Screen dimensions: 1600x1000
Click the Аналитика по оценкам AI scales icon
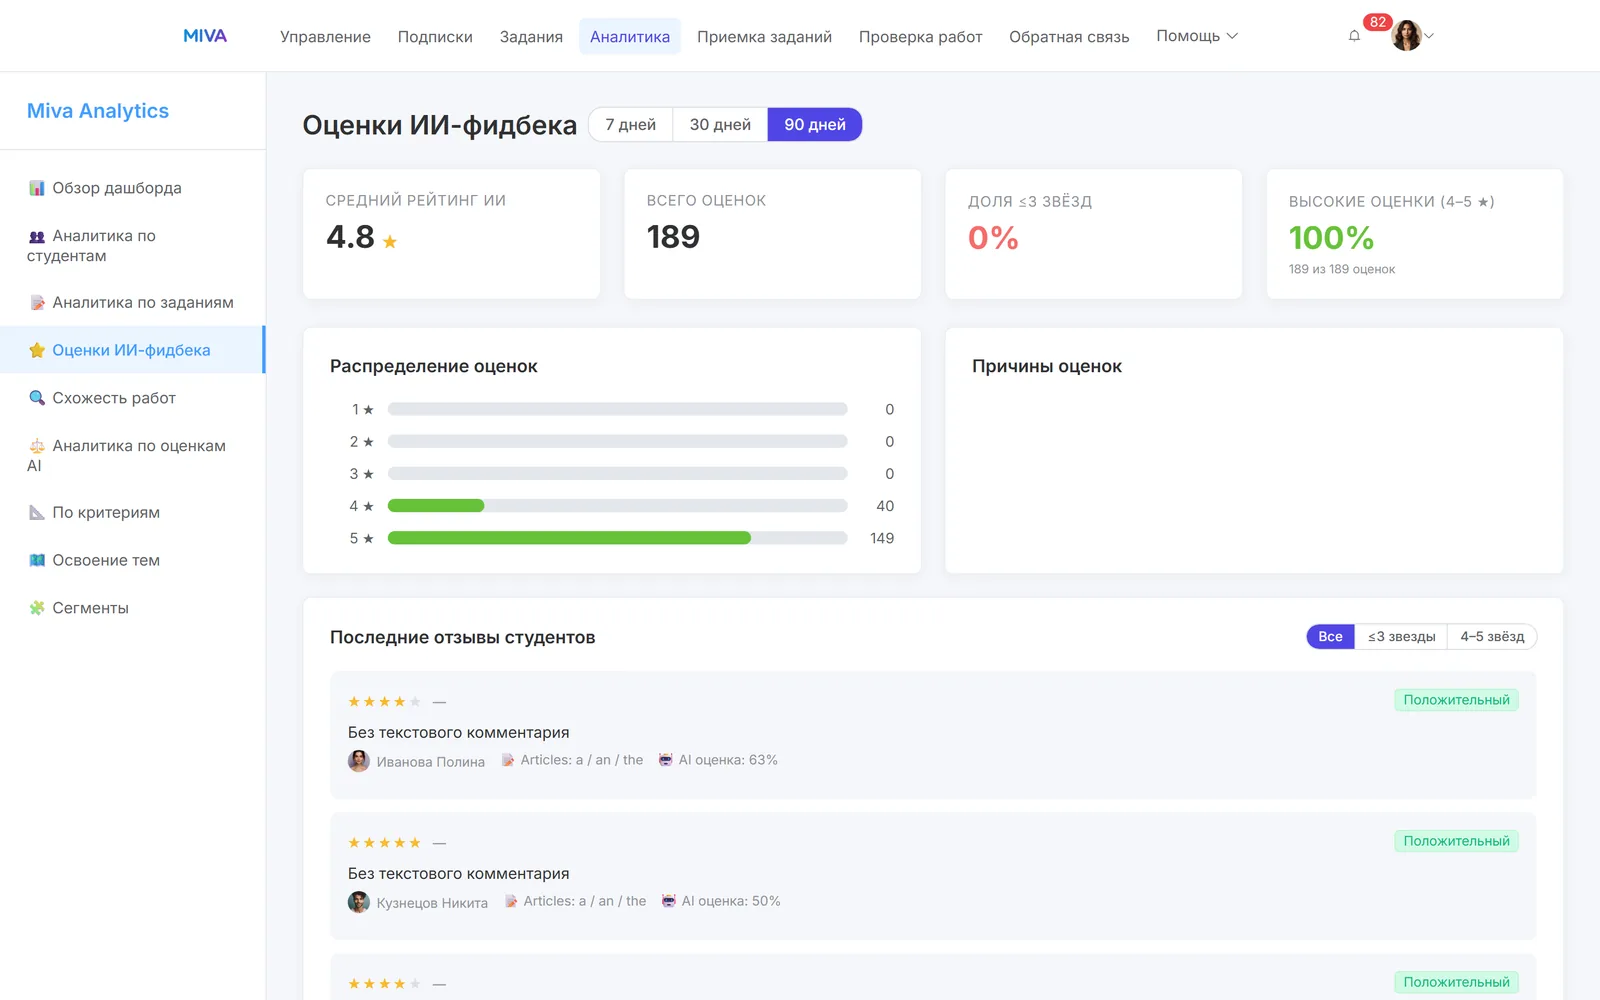pos(37,446)
